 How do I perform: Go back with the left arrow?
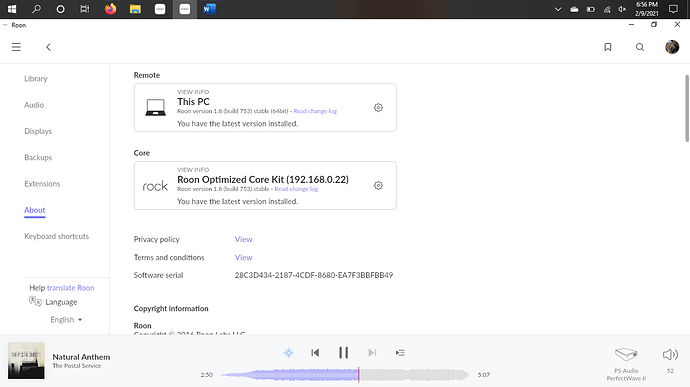pyautogui.click(x=48, y=47)
